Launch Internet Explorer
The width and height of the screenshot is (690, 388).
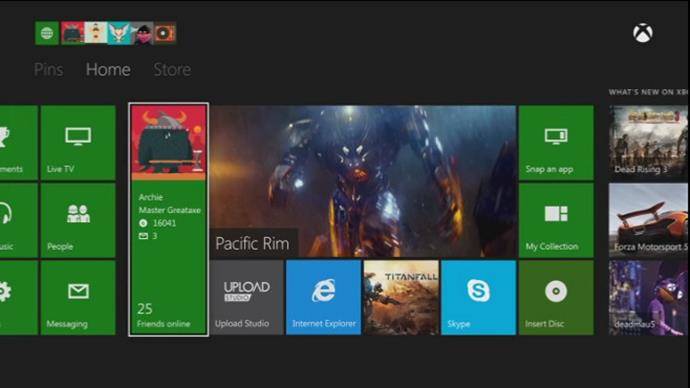(323, 298)
